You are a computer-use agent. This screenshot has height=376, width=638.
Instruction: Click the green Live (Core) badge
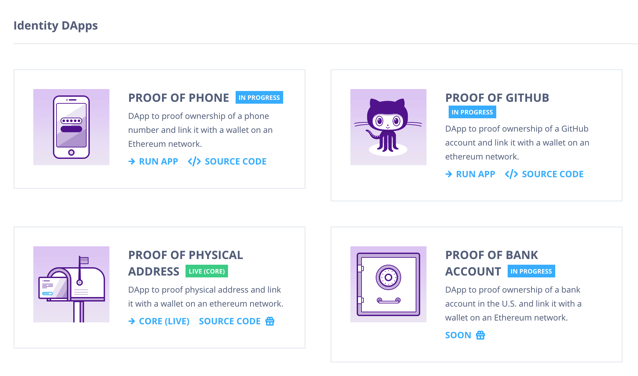click(x=207, y=271)
